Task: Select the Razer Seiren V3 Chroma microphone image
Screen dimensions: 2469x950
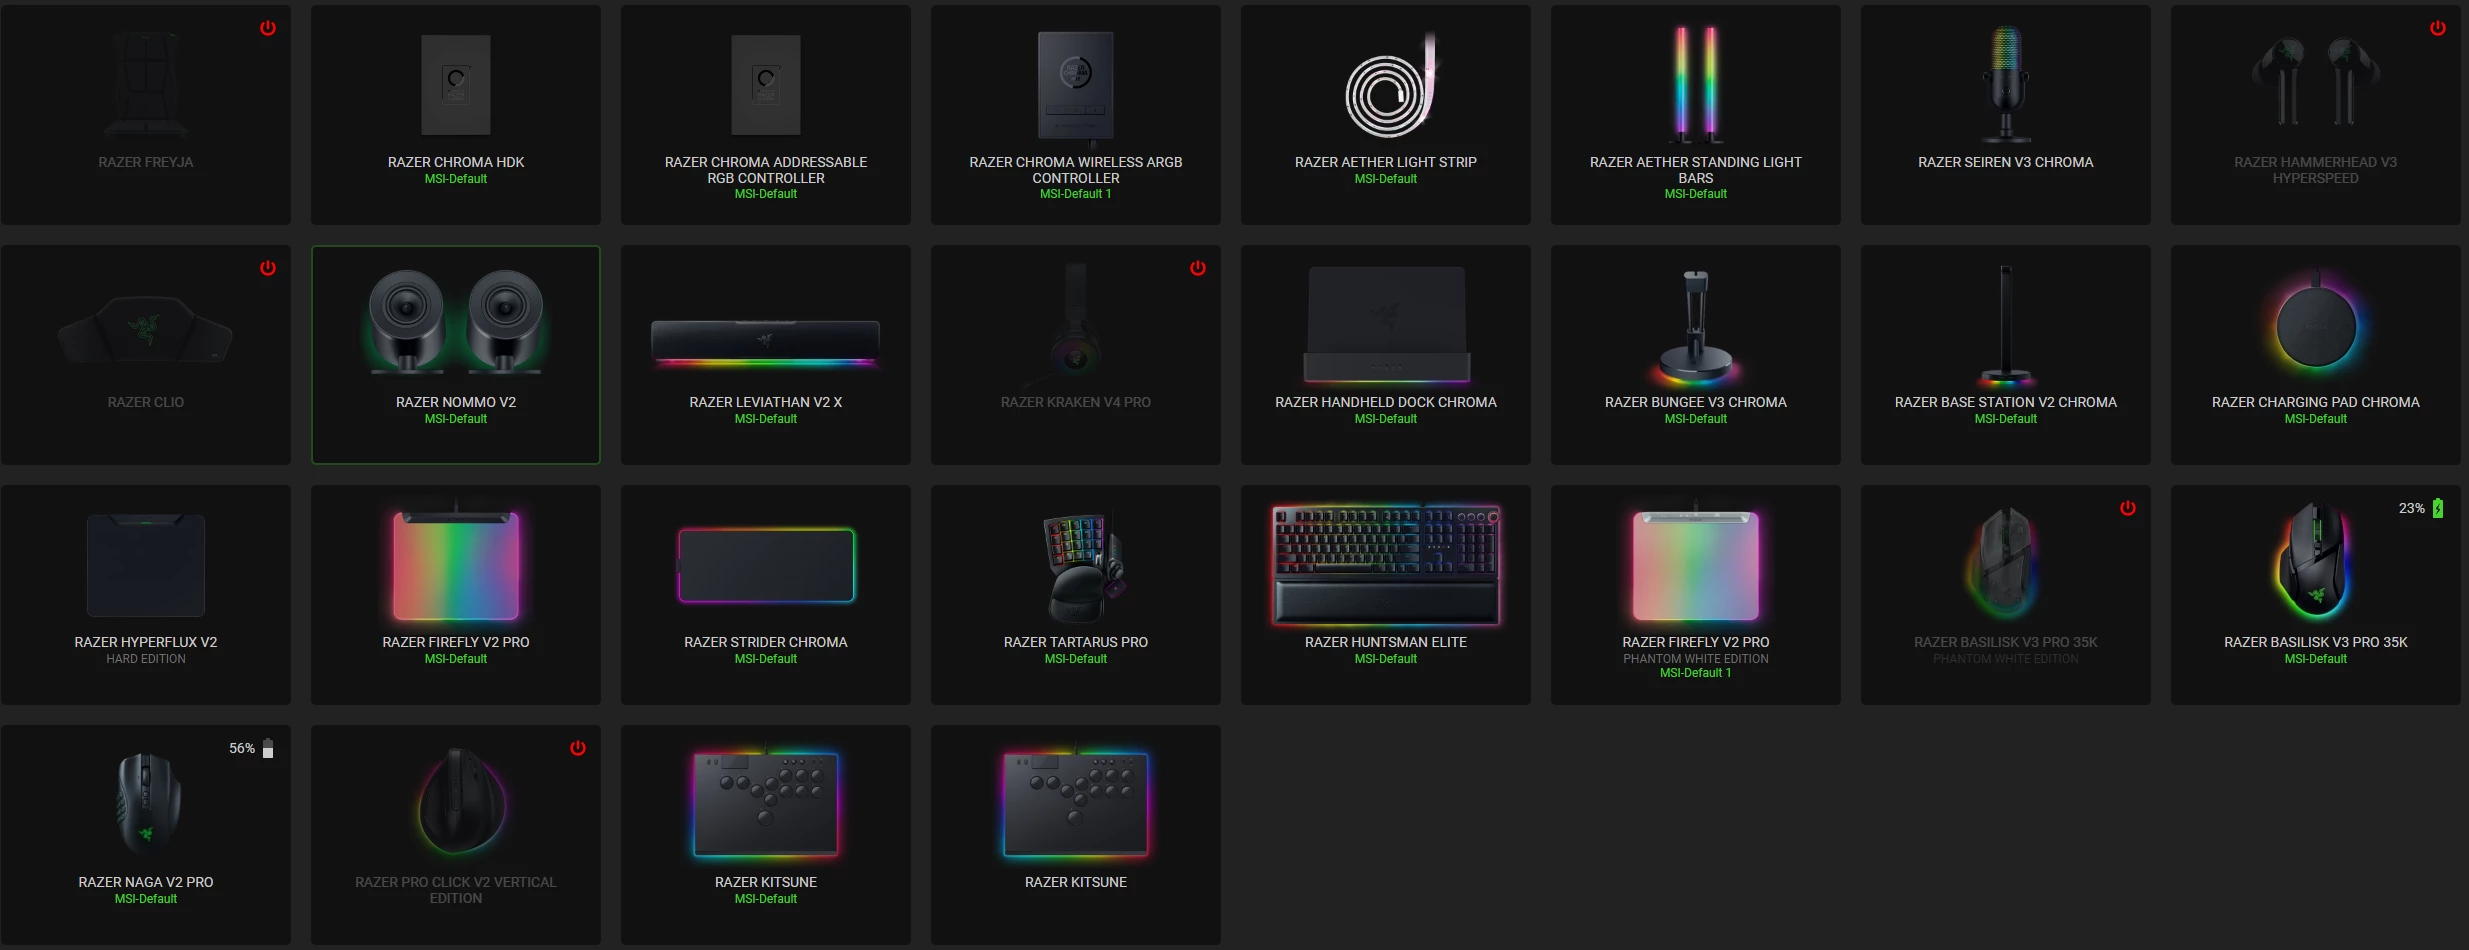Action: click(x=2006, y=84)
